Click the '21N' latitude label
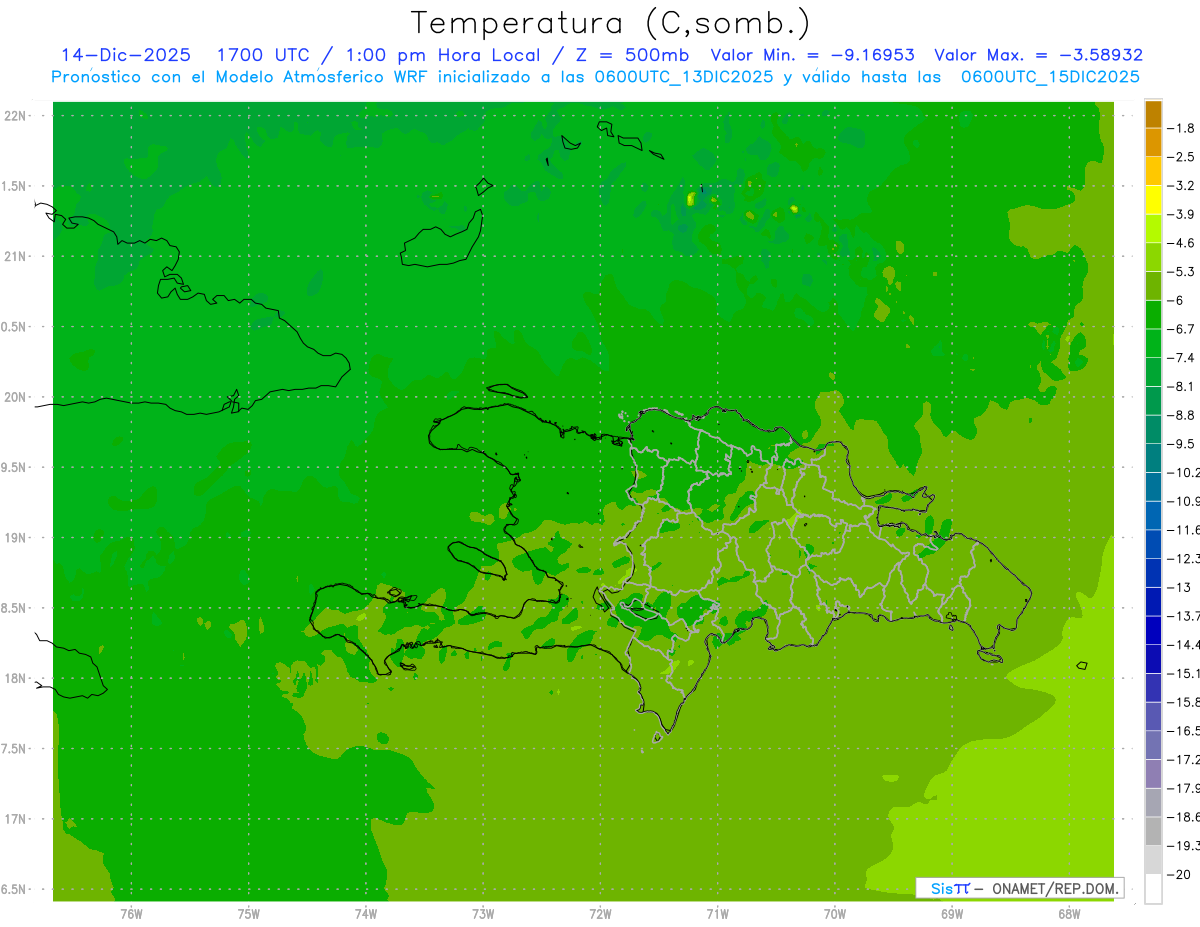Viewport: 1200px width, 927px height. click(x=15, y=257)
